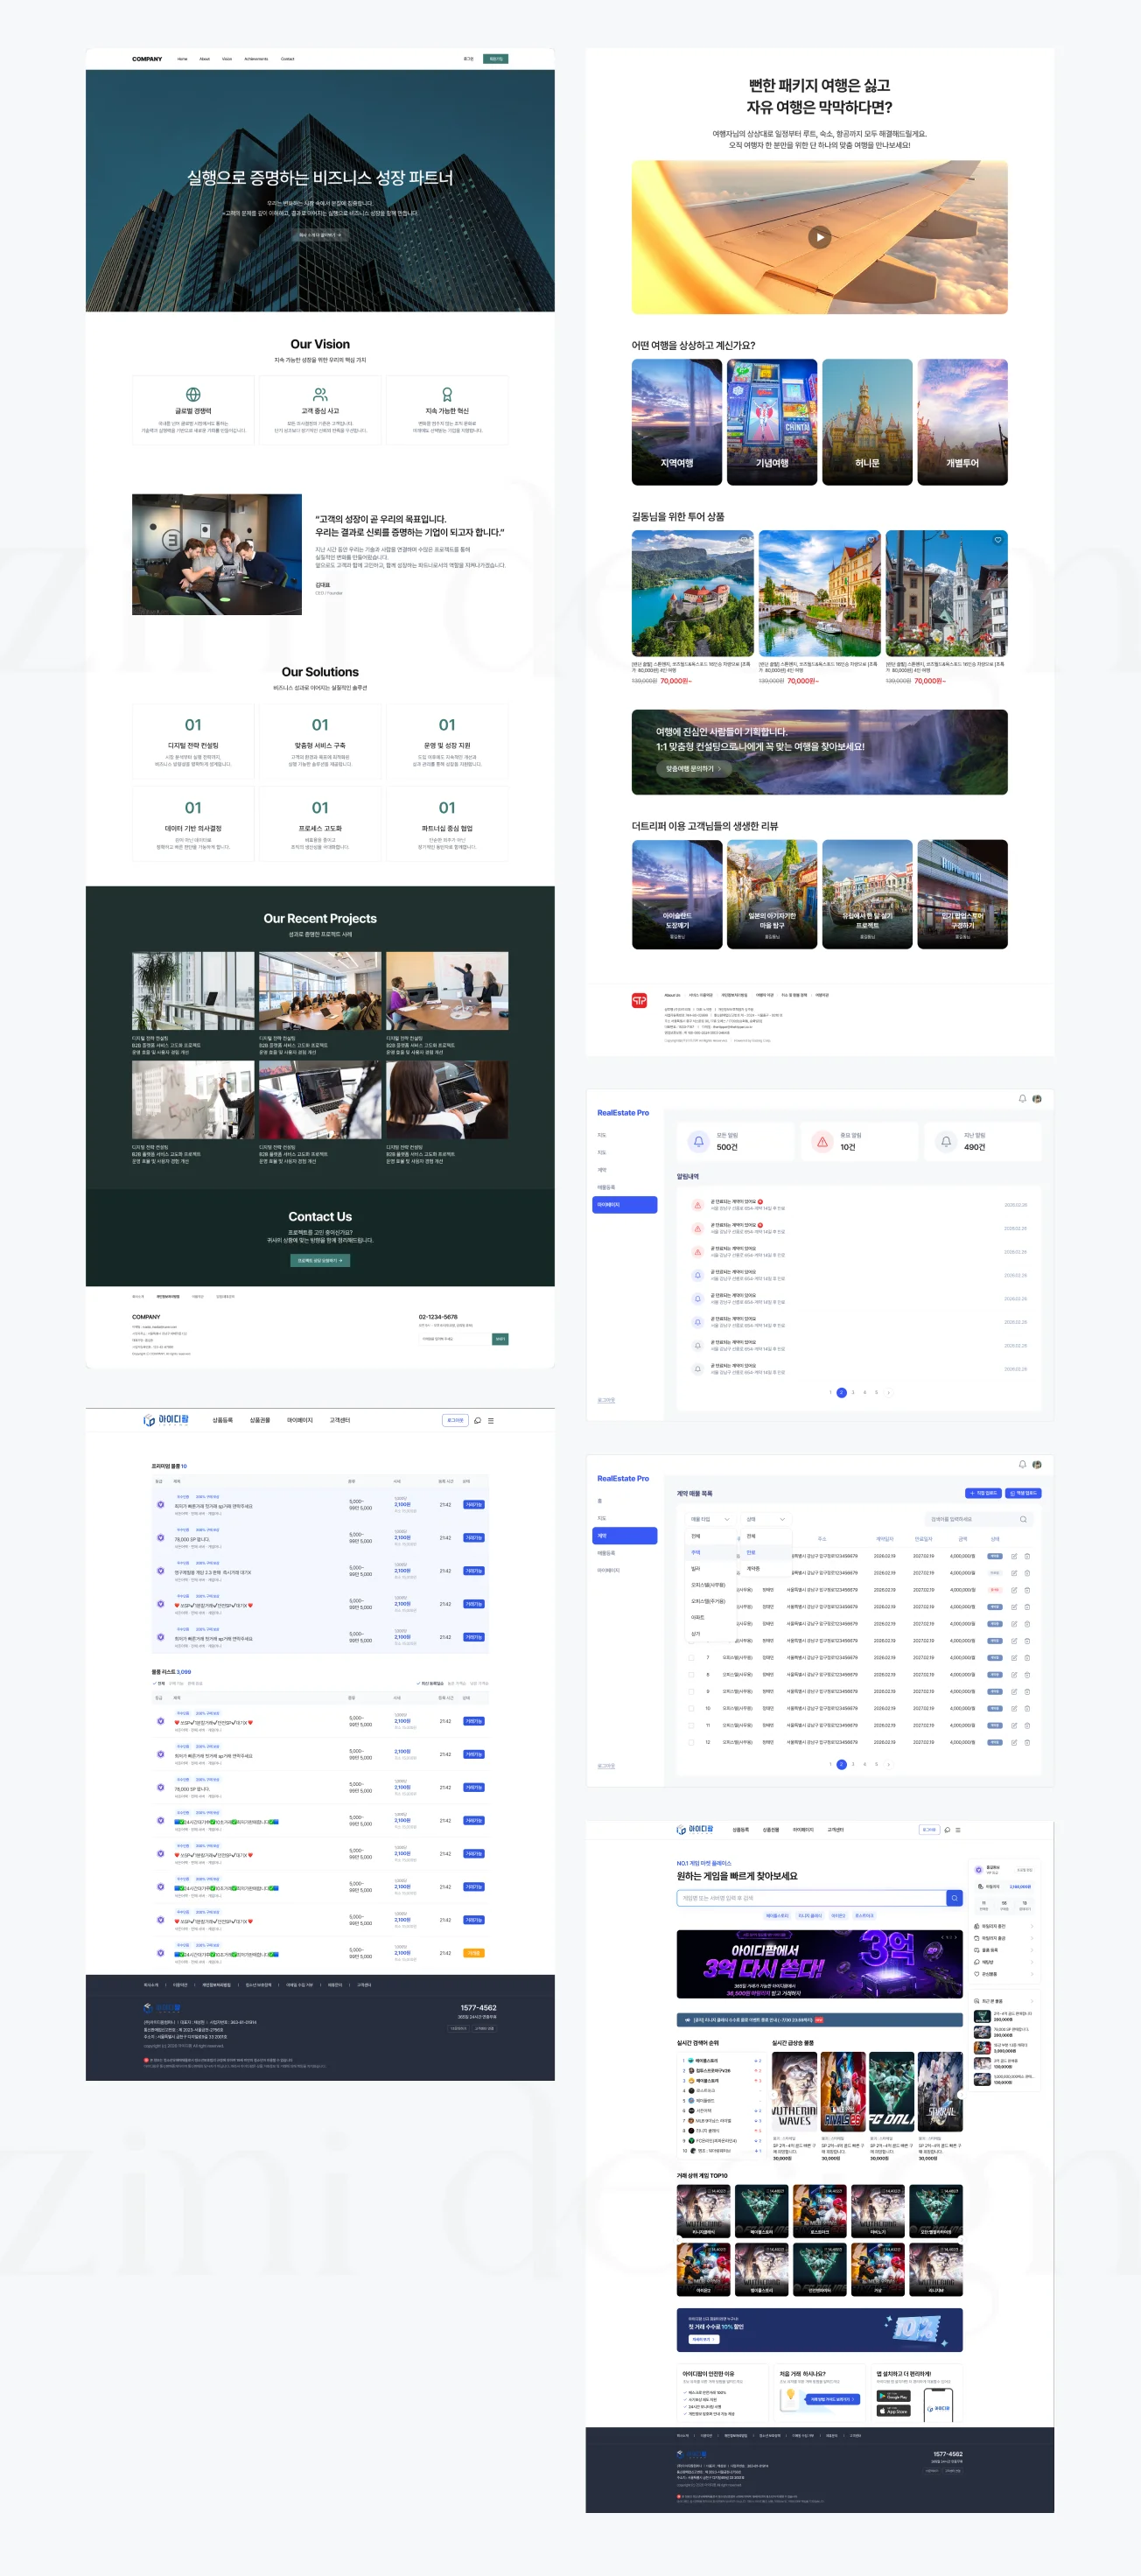The width and height of the screenshot is (1141, 2576).
Task: Go to page 3 in the 알림내역 pagination
Action: click(x=853, y=1392)
